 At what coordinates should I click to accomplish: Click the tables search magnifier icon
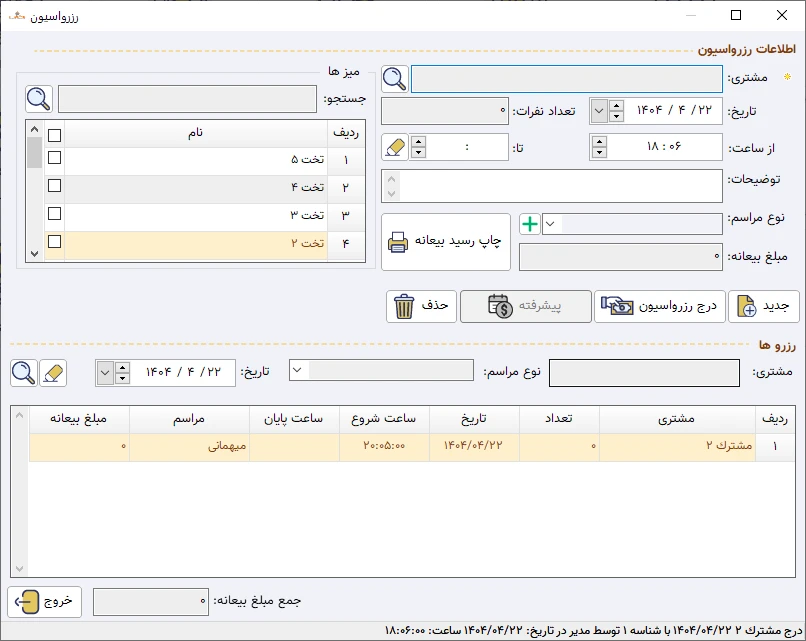tap(39, 99)
